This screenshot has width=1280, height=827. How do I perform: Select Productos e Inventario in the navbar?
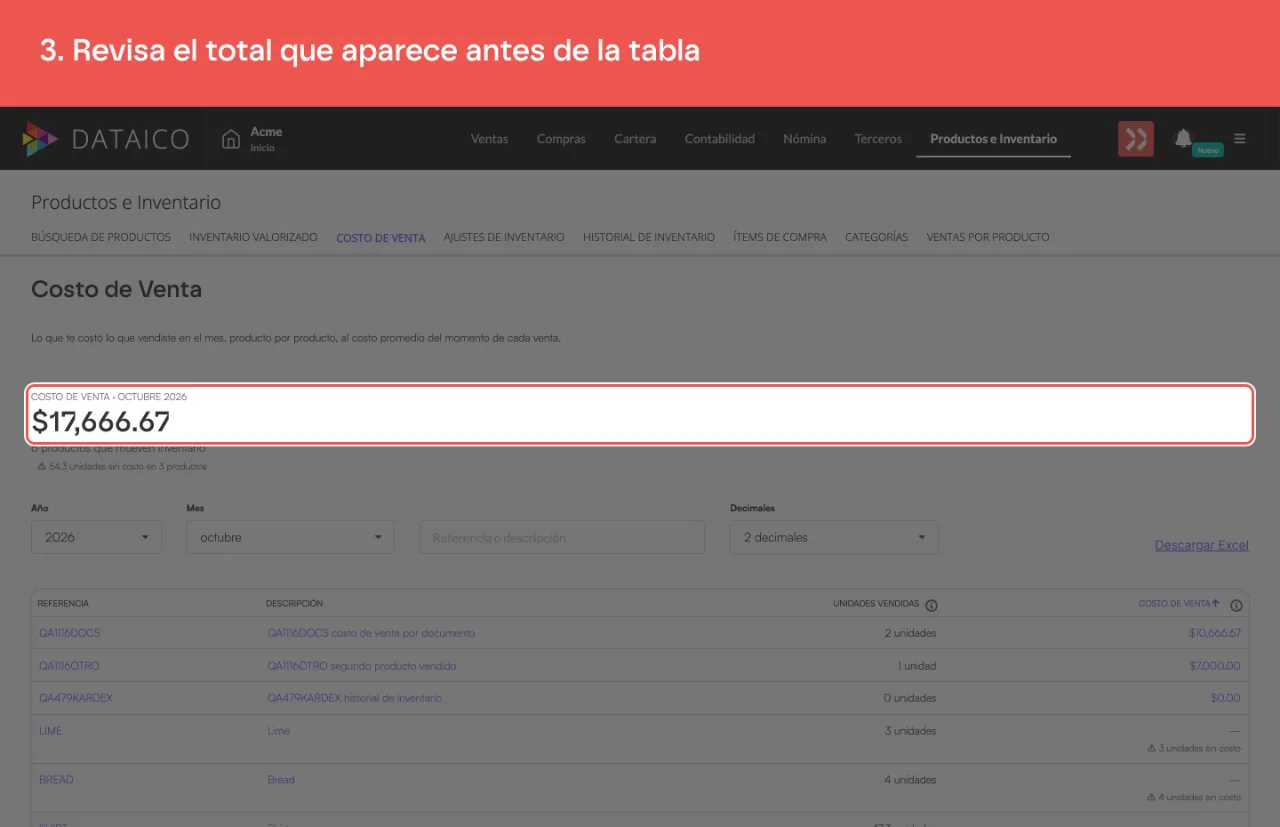tap(993, 139)
